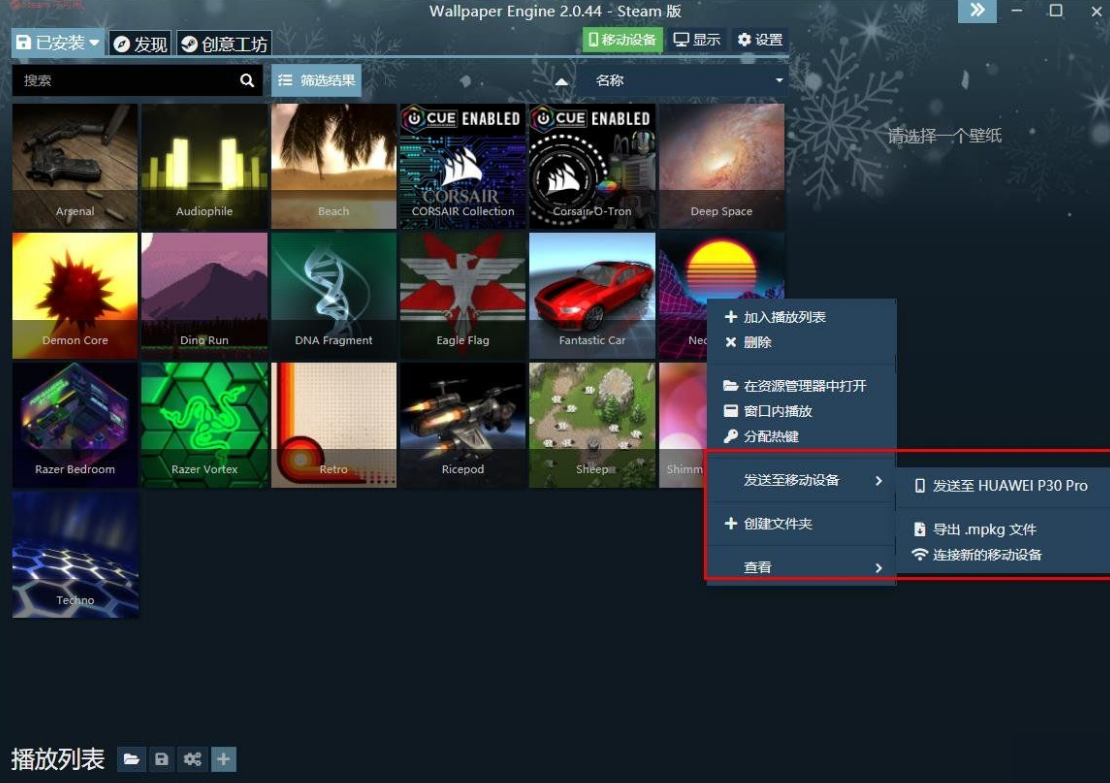The width and height of the screenshot is (1110, 783).
Task: Switch to the 创意工坊 tab
Action: coord(224,44)
